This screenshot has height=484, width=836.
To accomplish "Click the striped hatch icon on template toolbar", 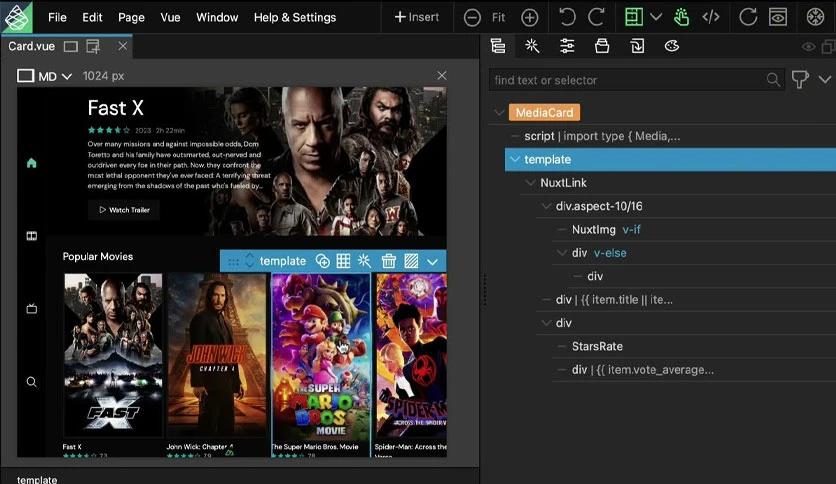I will (411, 261).
